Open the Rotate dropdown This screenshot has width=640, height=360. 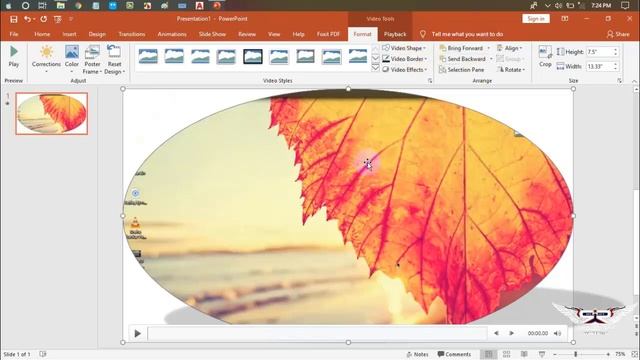[511, 70]
